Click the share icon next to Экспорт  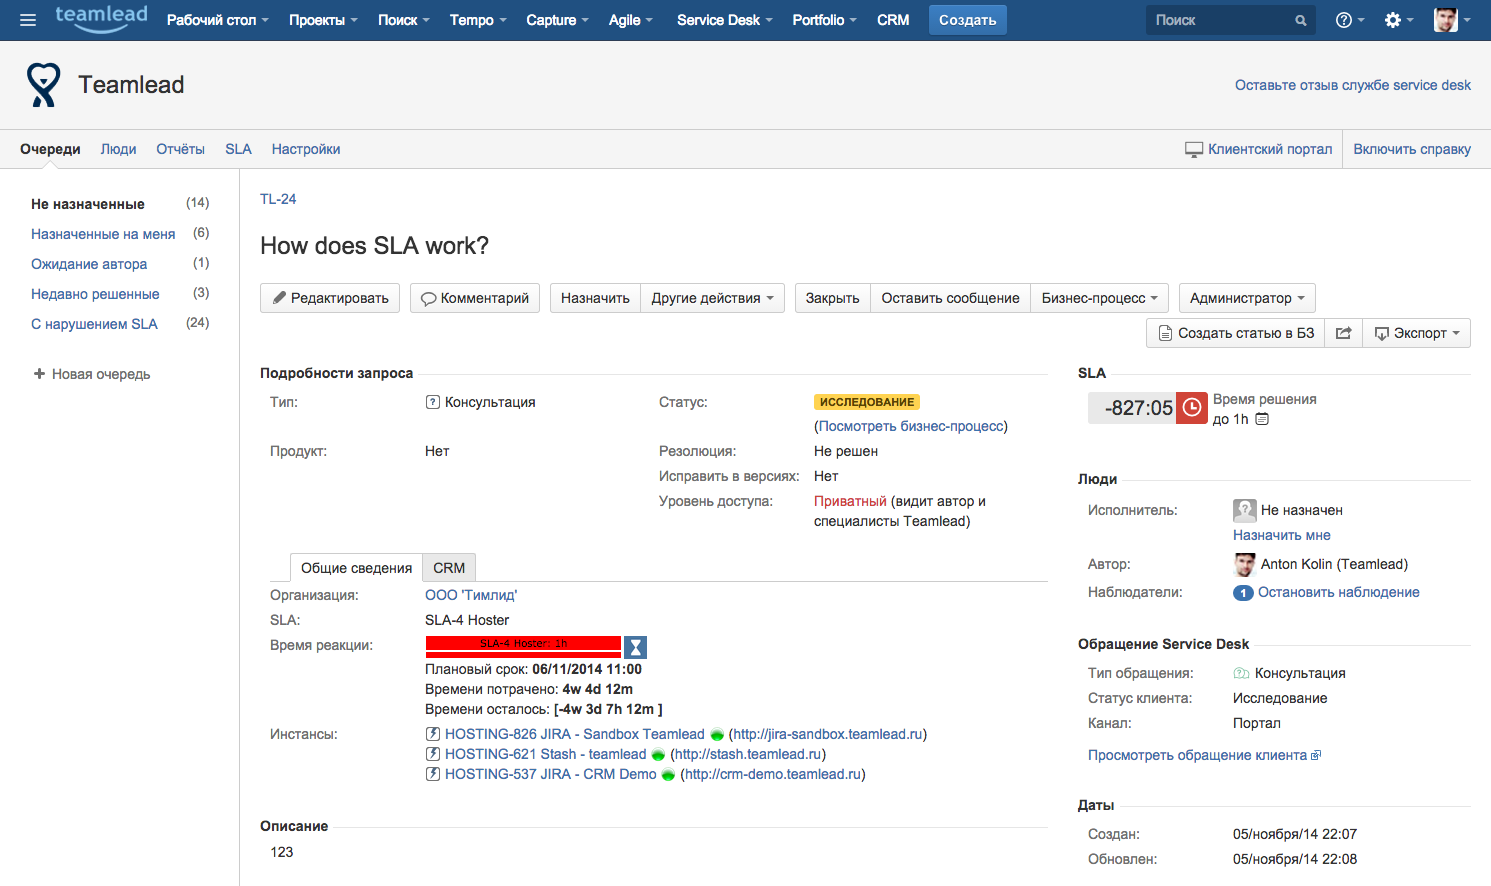click(x=1343, y=333)
